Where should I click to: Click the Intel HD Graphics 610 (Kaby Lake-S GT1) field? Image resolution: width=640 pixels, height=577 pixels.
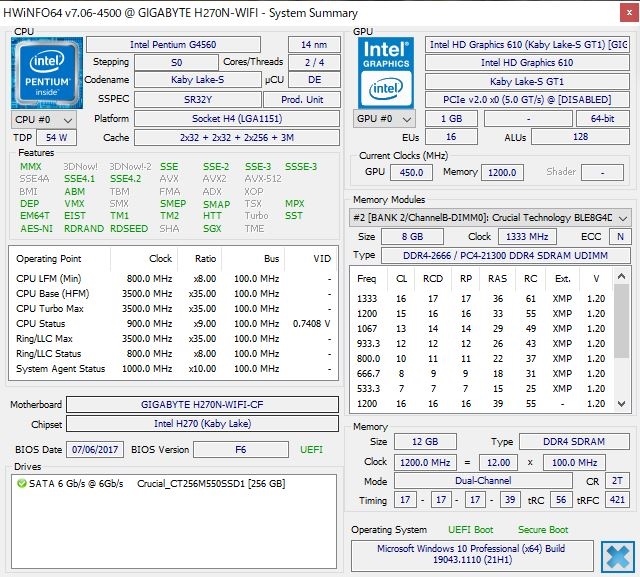[x=527, y=44]
